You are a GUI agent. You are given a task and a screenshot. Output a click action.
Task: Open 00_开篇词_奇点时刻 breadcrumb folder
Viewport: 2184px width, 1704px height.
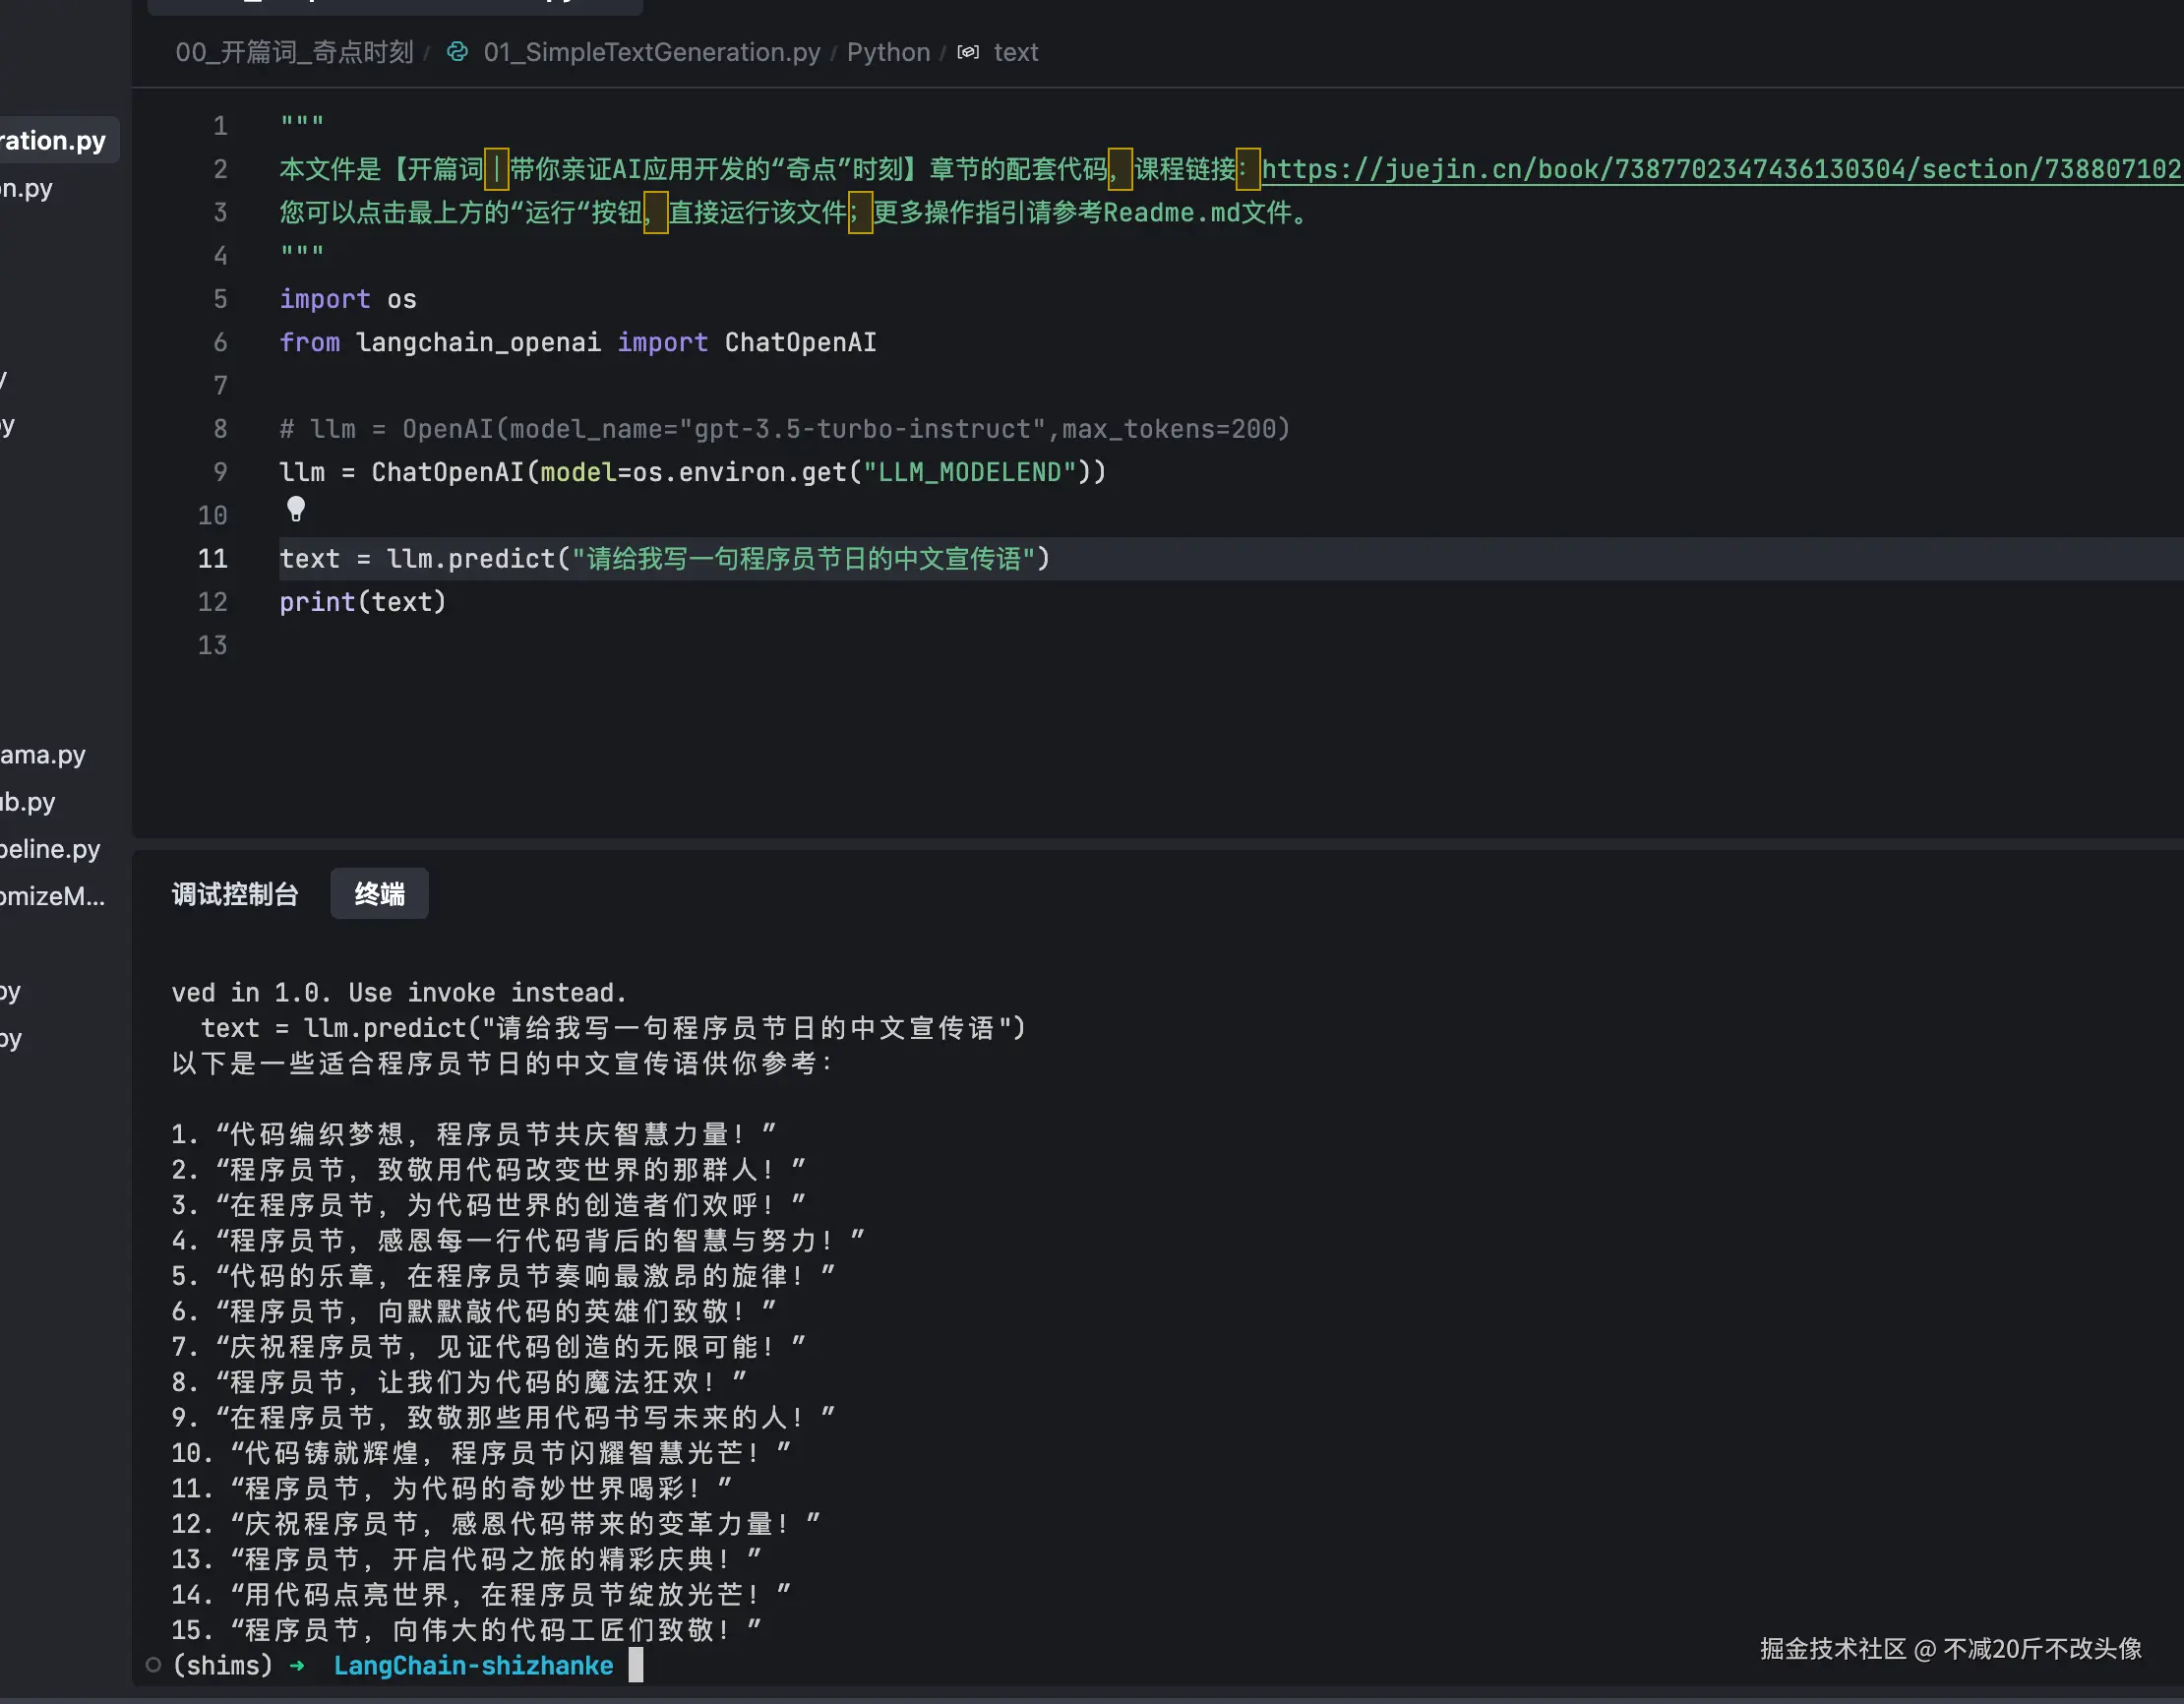click(294, 52)
